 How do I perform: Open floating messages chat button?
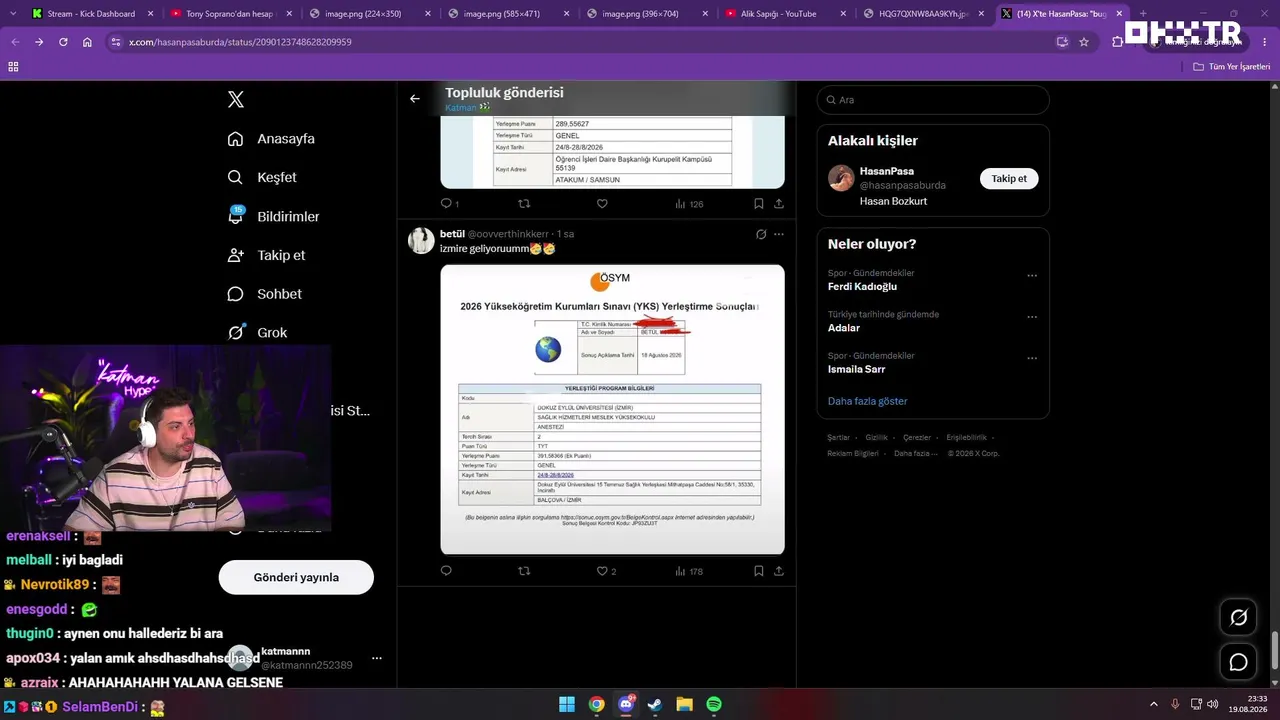coord(1238,662)
